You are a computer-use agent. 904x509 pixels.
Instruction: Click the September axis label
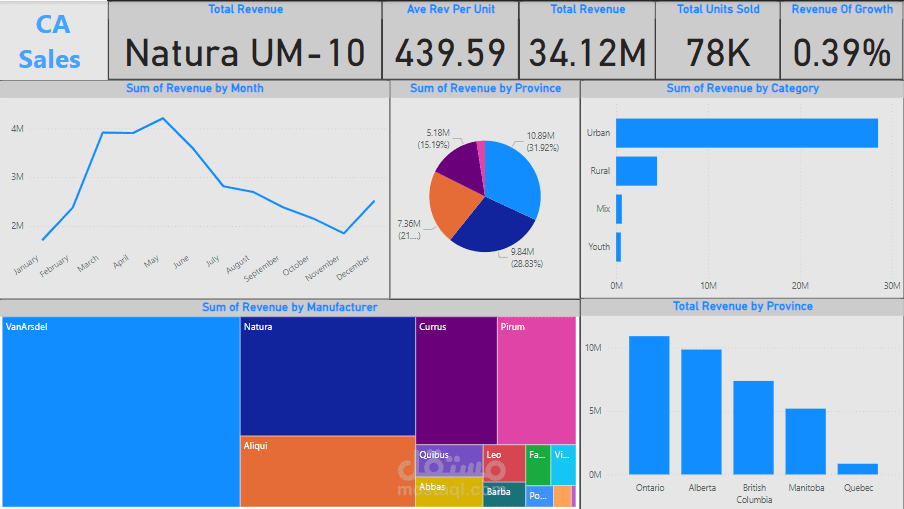261,268
